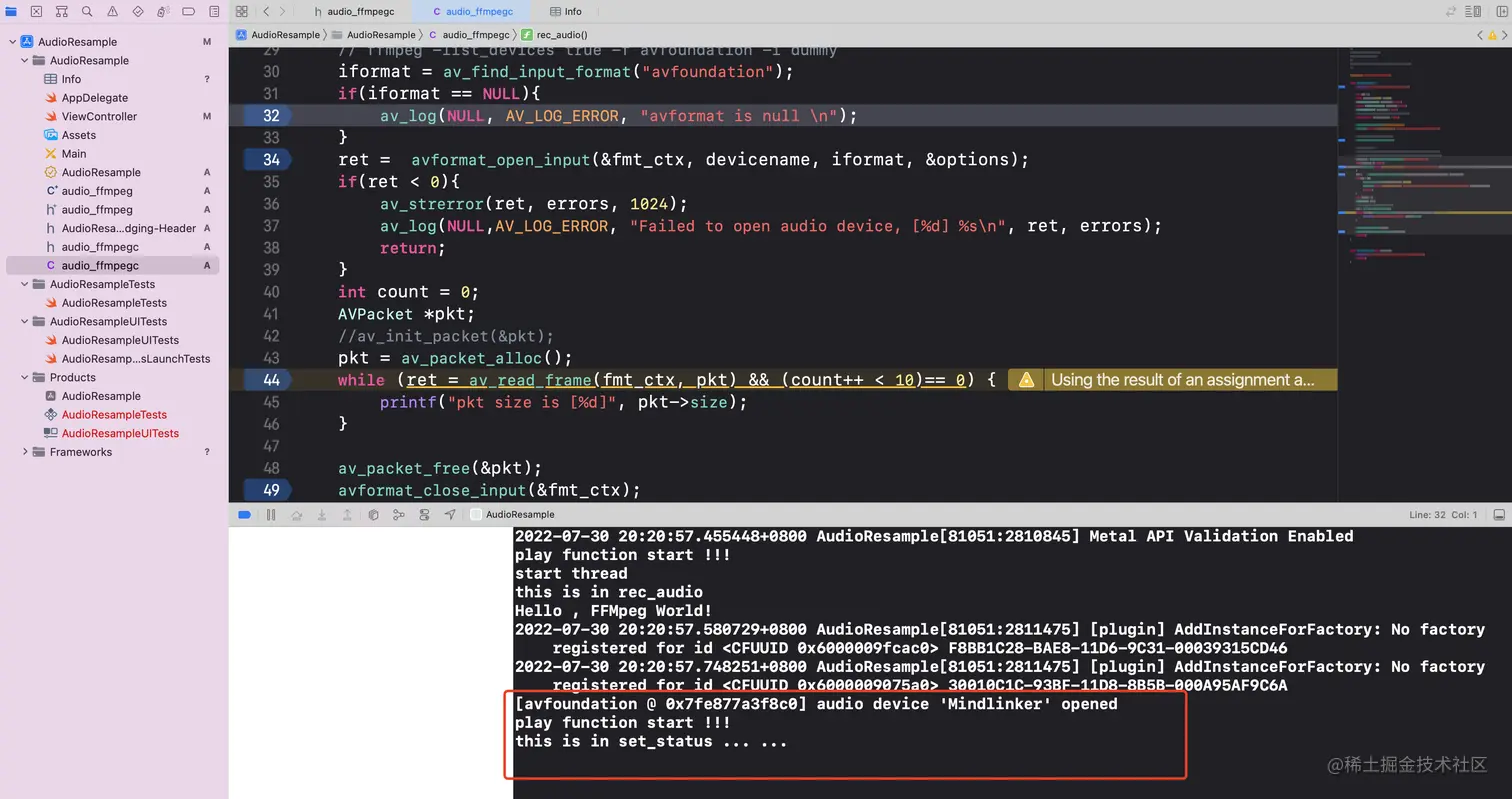Select the AudioResample process in debug bar
This screenshot has height=799, width=1512.
[512, 515]
